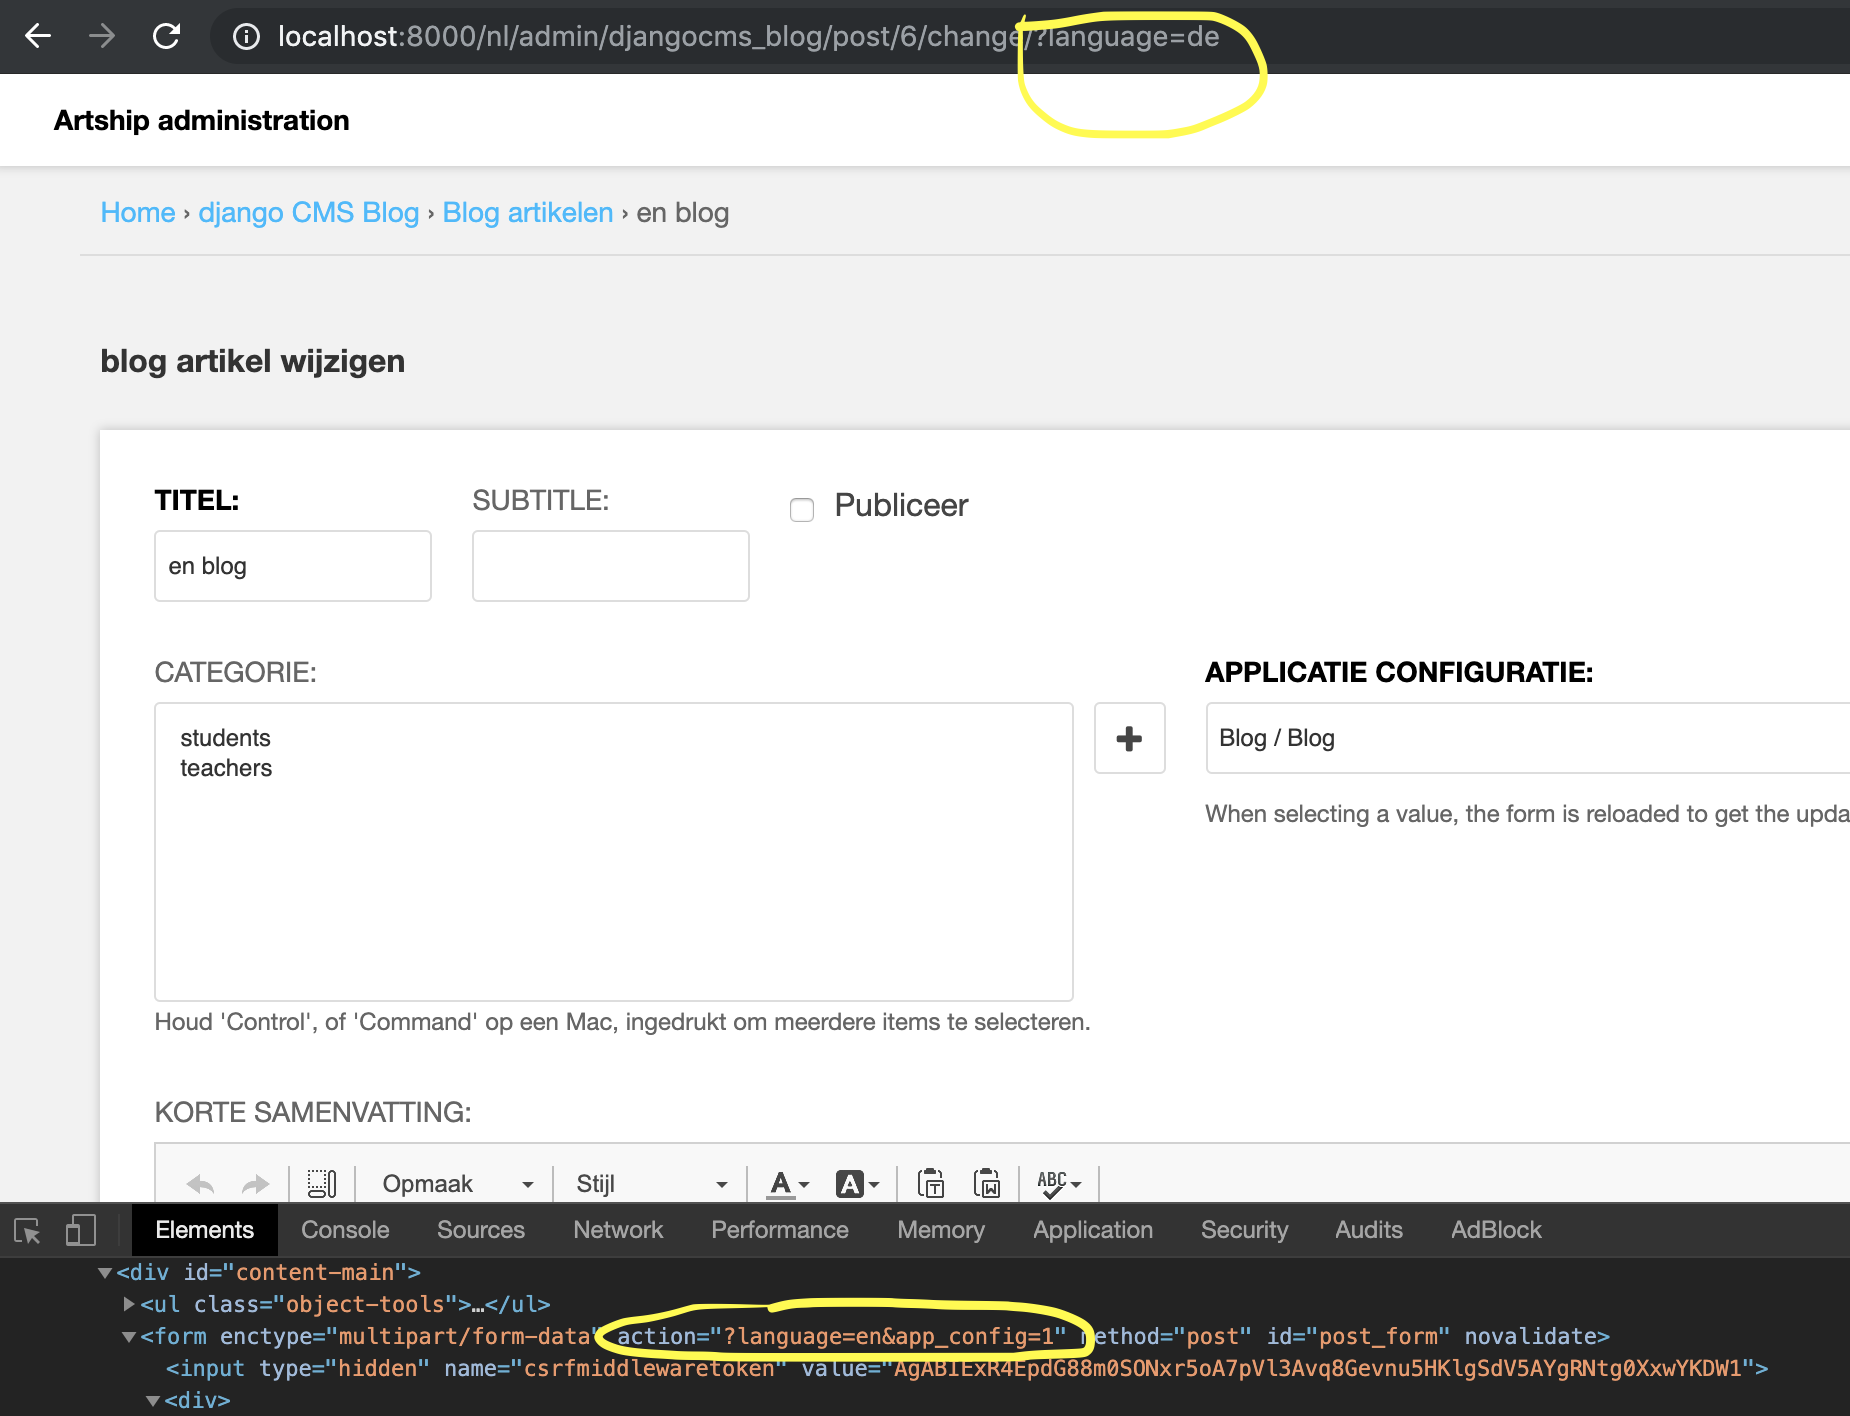Click the empty Subtitle input field

coord(611,566)
